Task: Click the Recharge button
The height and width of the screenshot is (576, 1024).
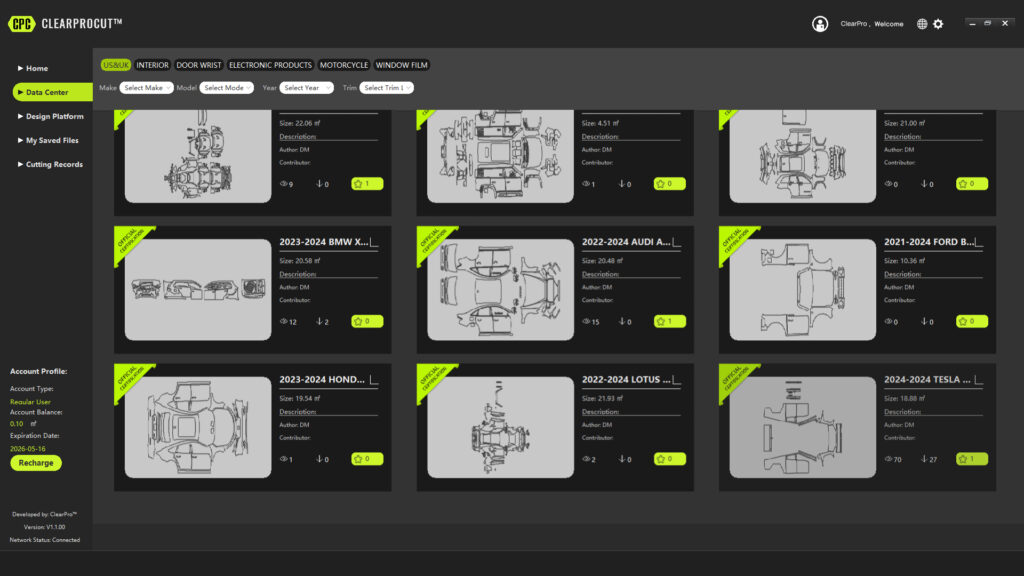Action: tap(36, 463)
